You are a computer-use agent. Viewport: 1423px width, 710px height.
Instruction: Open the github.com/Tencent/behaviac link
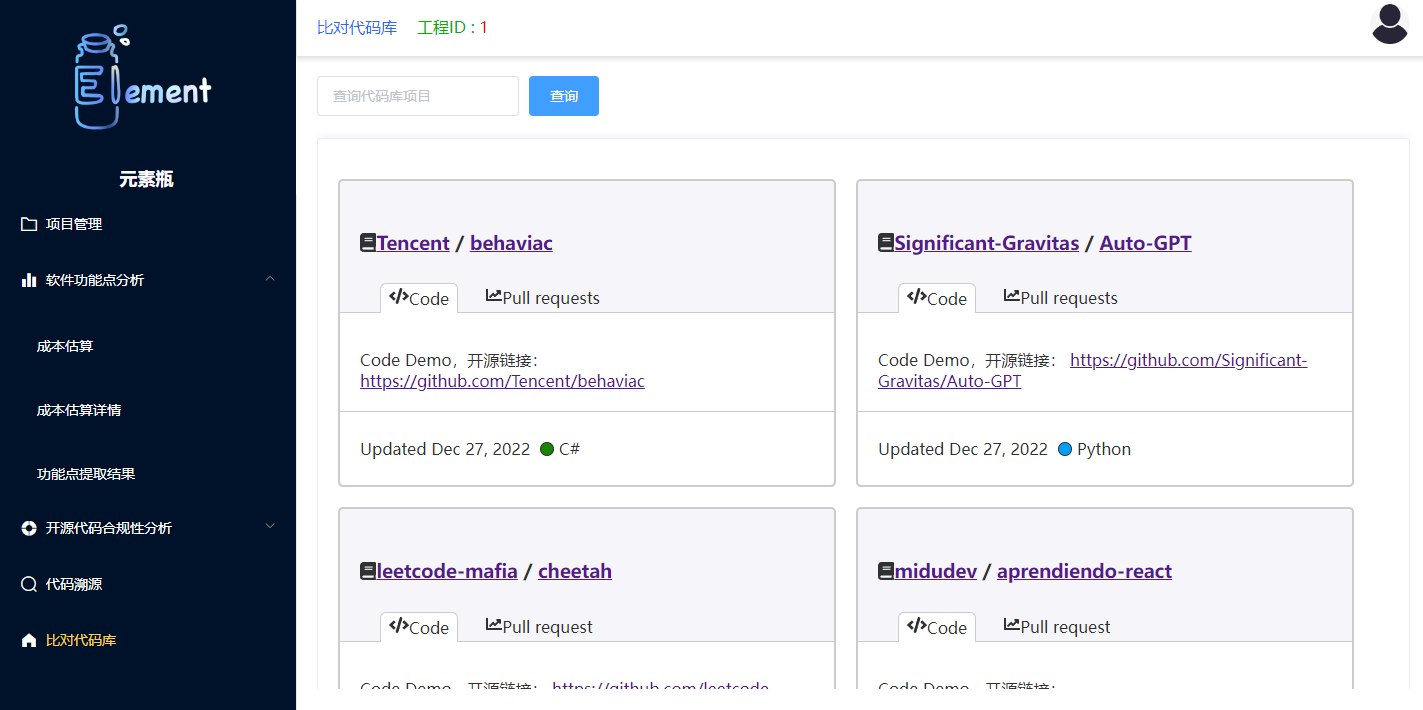502,381
